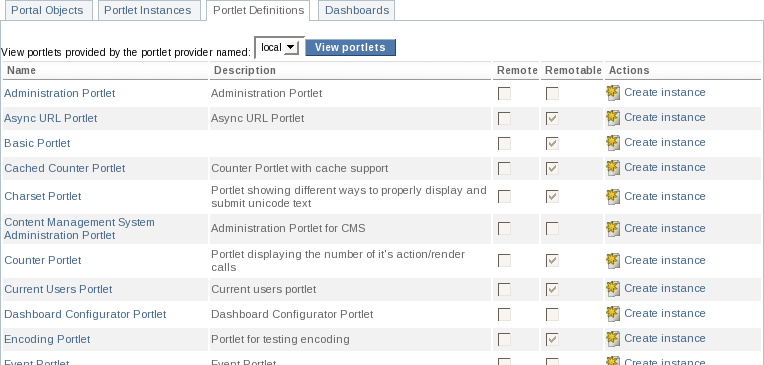This screenshot has width=764, height=365.
Task: Click Create instance icon for Encoding Portlet
Action: point(613,338)
